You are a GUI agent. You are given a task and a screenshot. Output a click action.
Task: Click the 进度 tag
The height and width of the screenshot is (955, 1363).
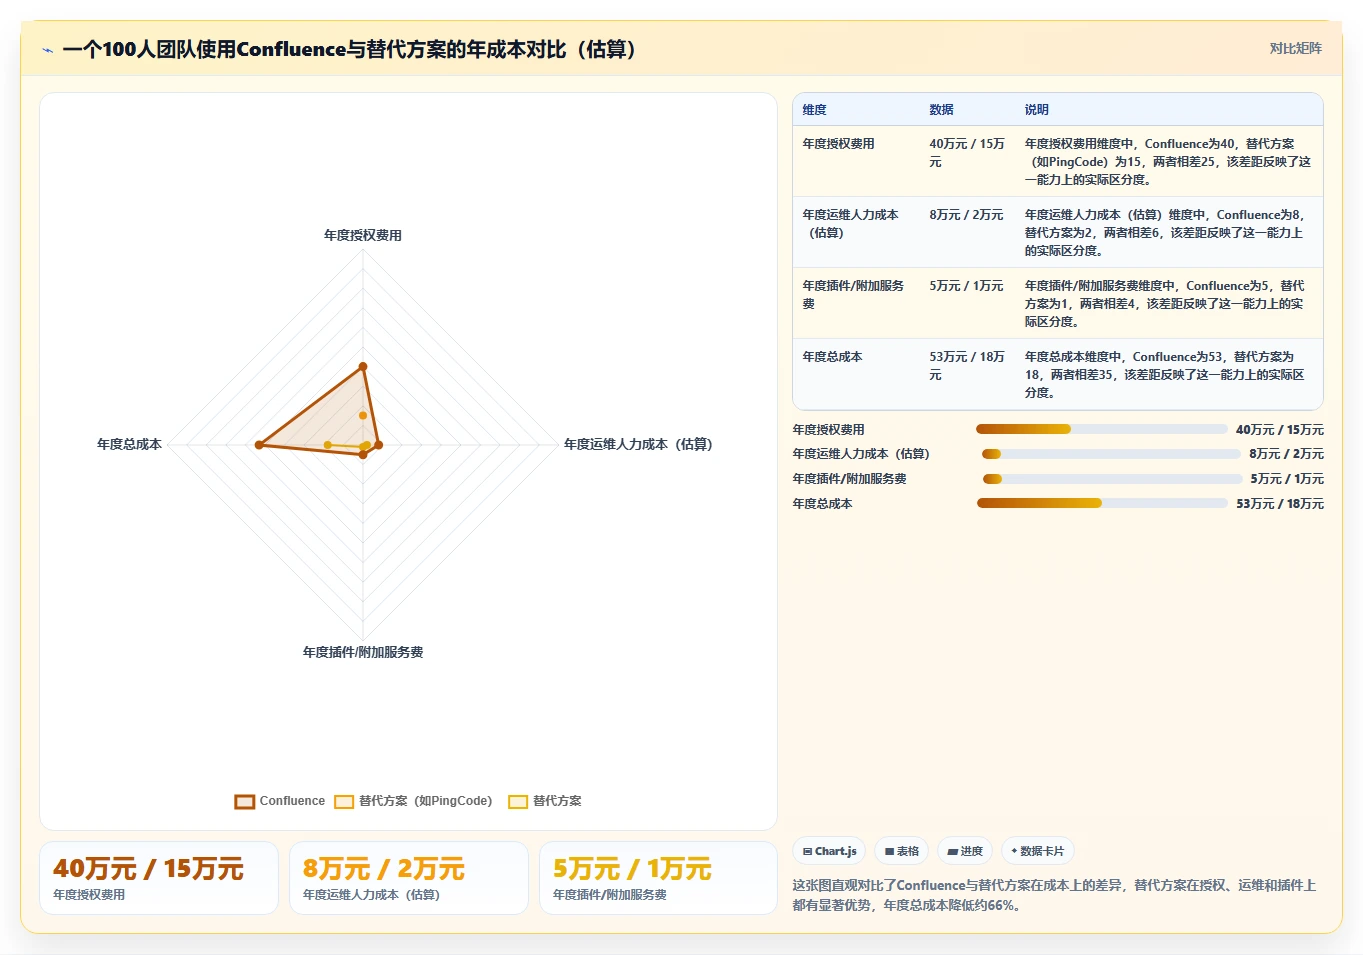tap(966, 851)
